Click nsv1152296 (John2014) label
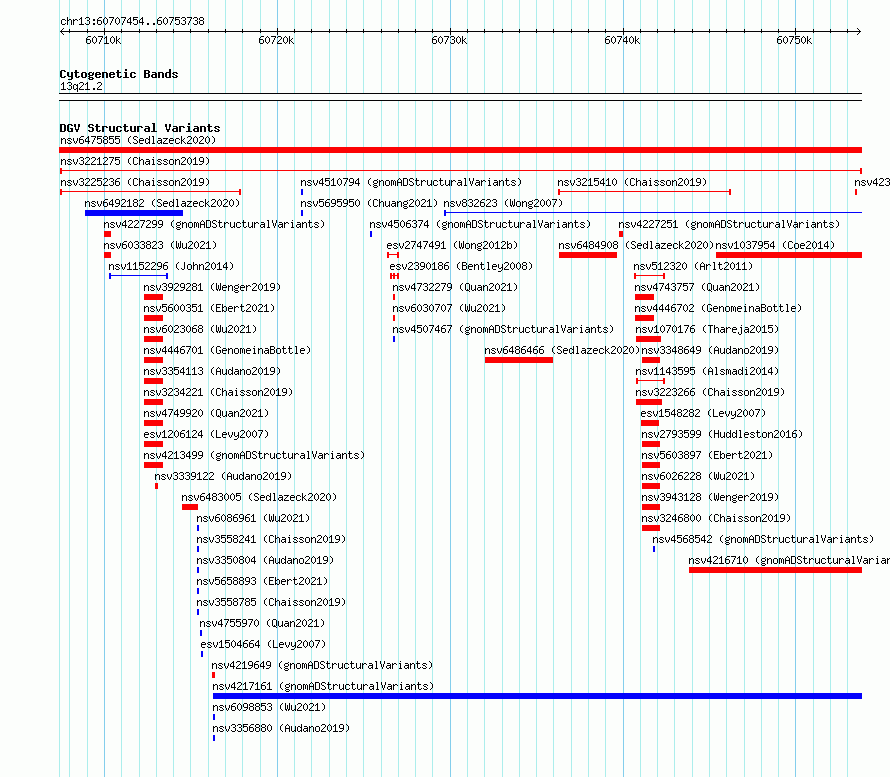 (x=171, y=266)
